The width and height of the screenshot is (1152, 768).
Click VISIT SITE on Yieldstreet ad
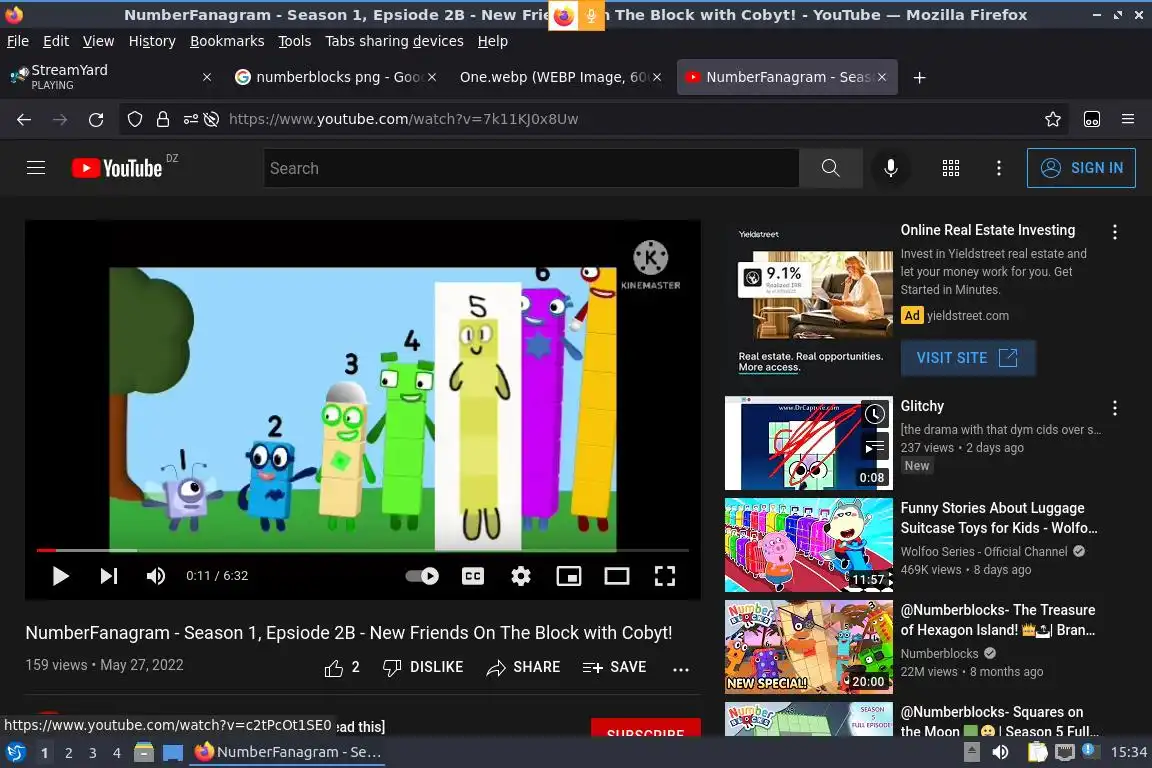[968, 358]
